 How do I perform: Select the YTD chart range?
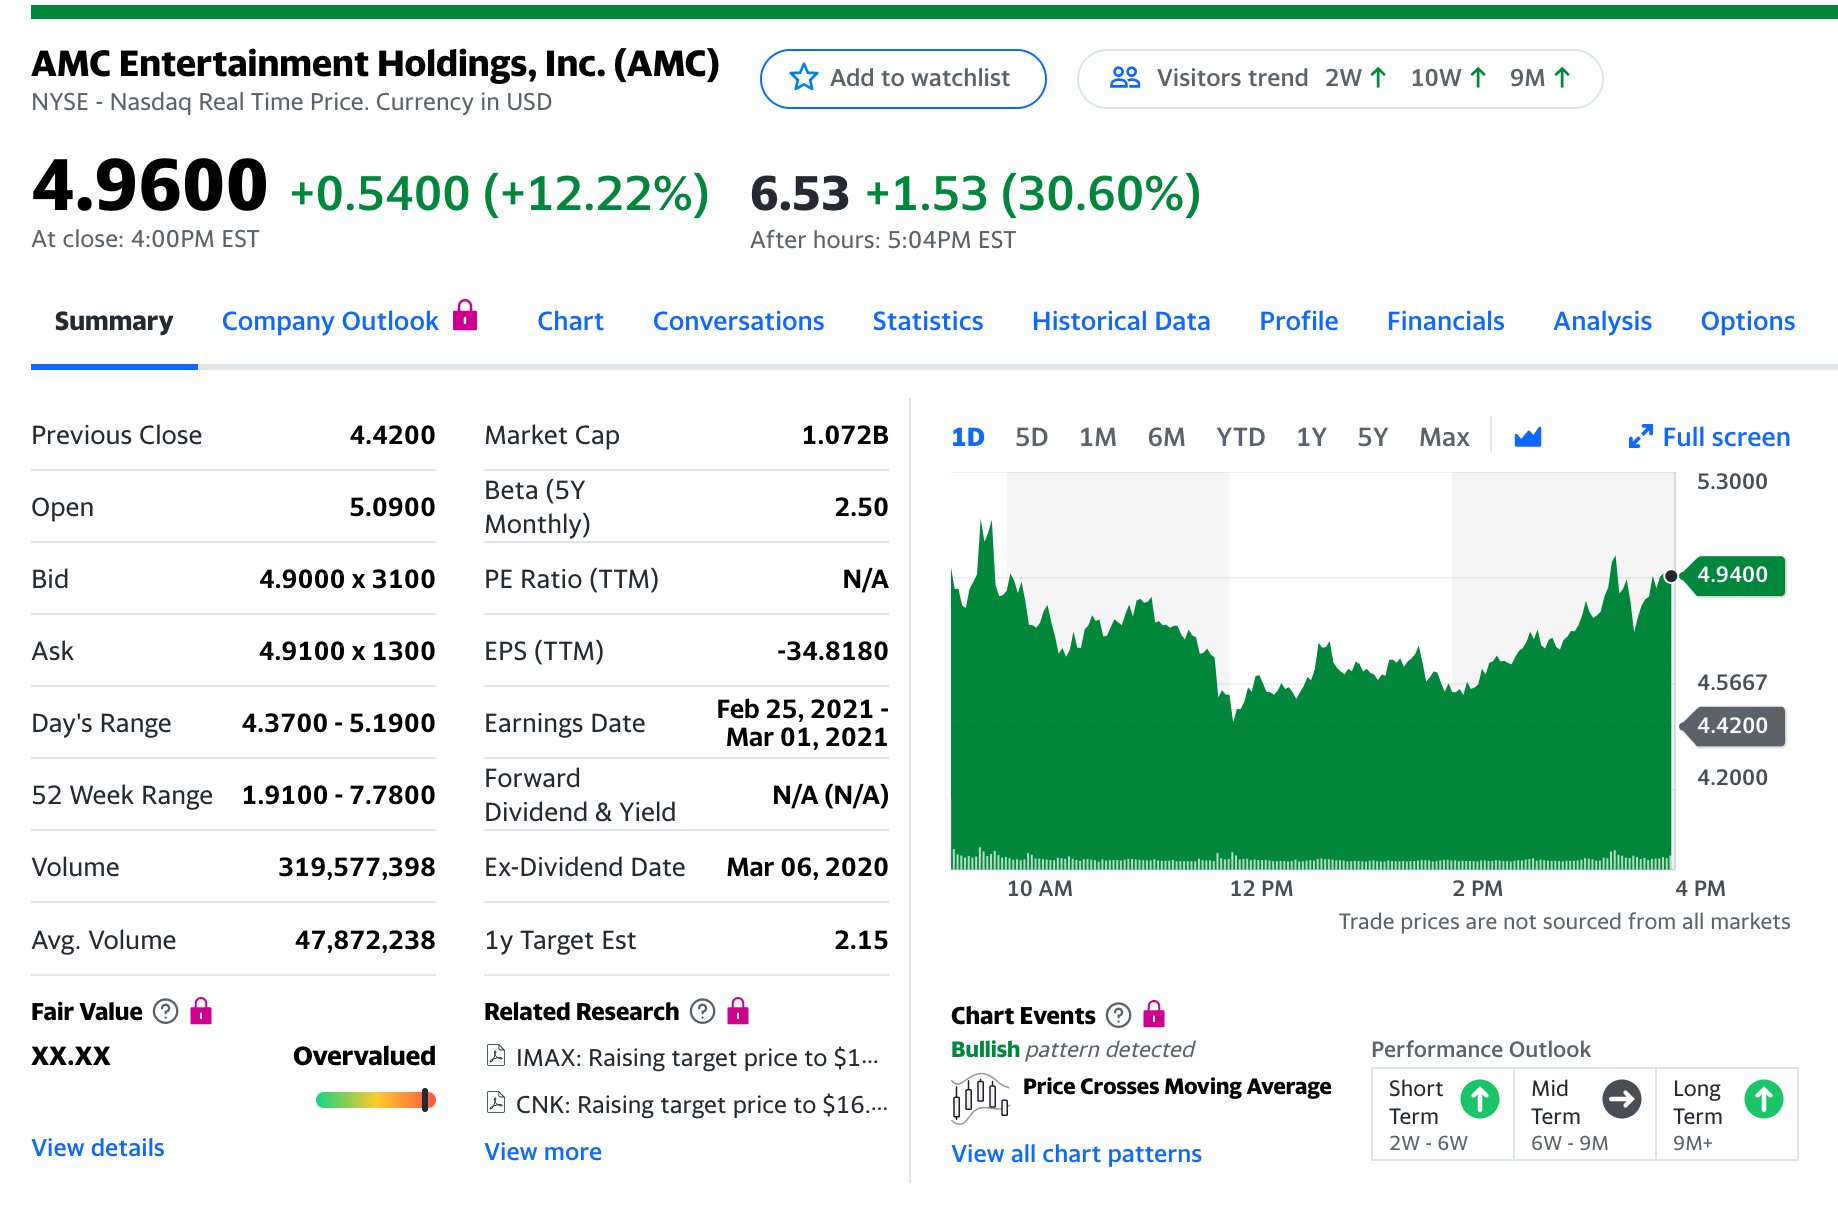[1240, 437]
